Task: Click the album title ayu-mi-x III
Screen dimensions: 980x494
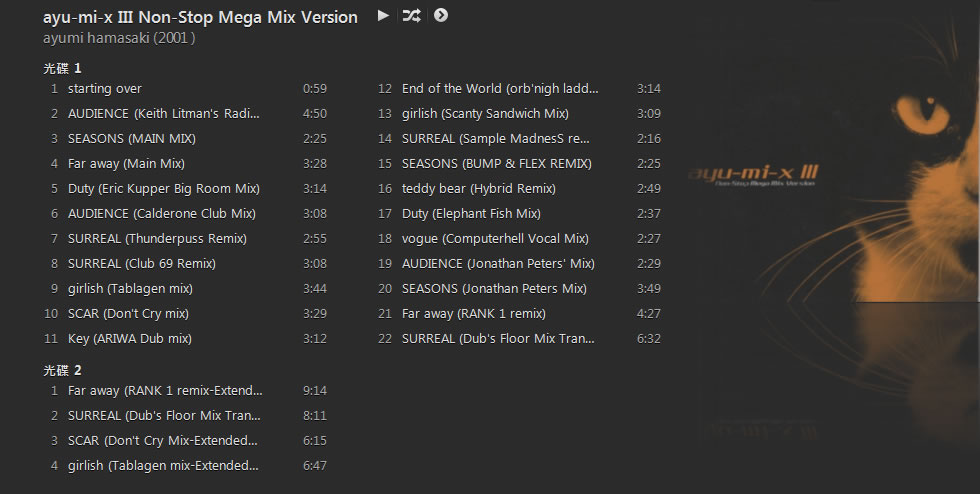Action: (x=200, y=17)
